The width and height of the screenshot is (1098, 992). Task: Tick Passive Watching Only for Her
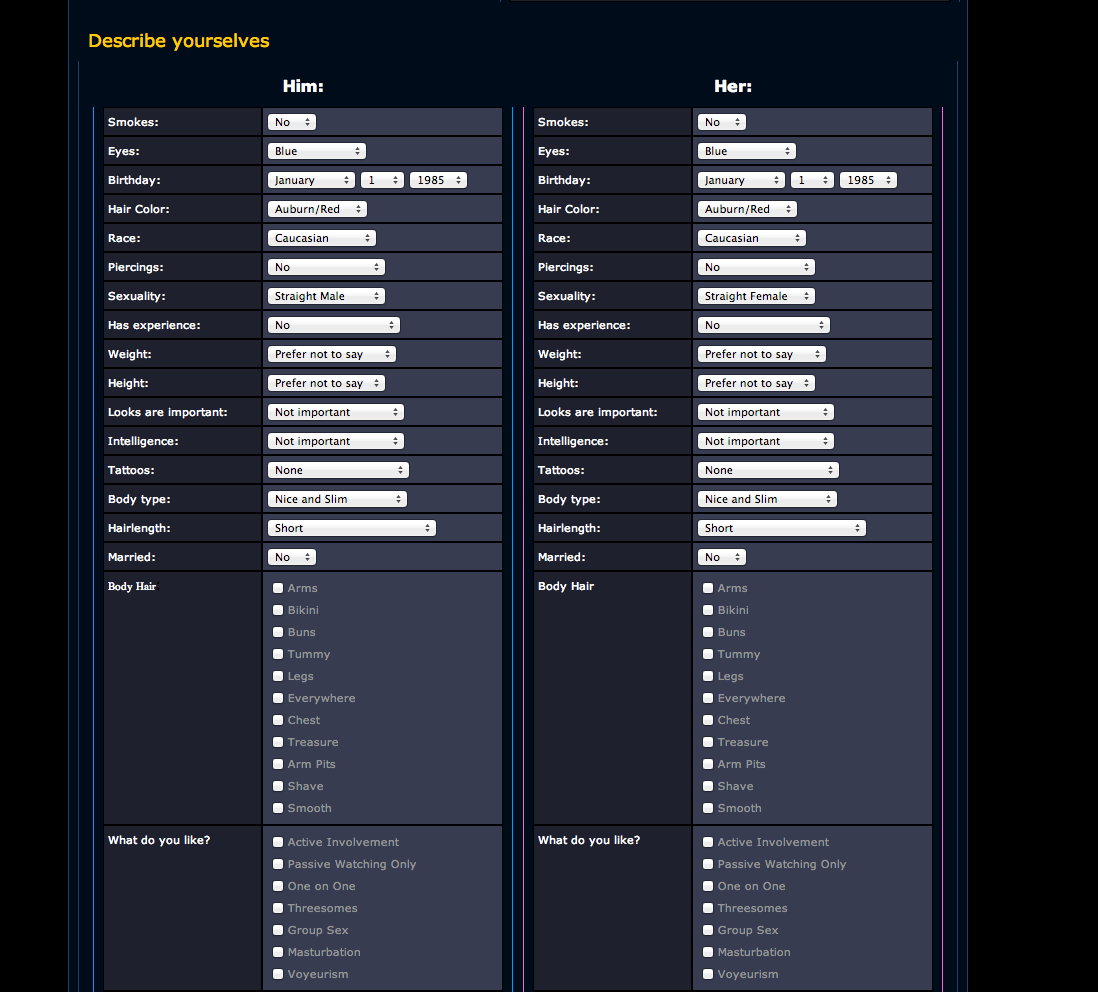pyautogui.click(x=708, y=864)
